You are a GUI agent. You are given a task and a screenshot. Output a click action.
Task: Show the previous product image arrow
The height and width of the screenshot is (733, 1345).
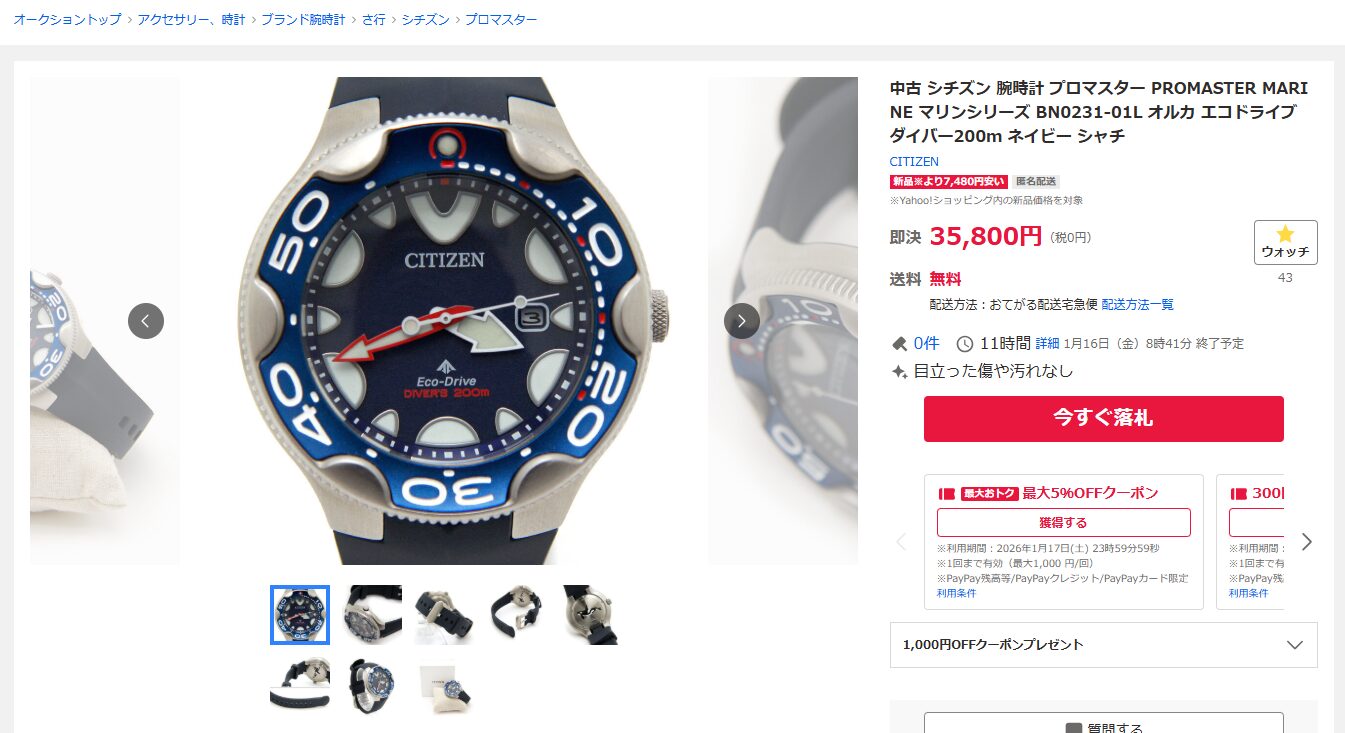click(x=146, y=321)
